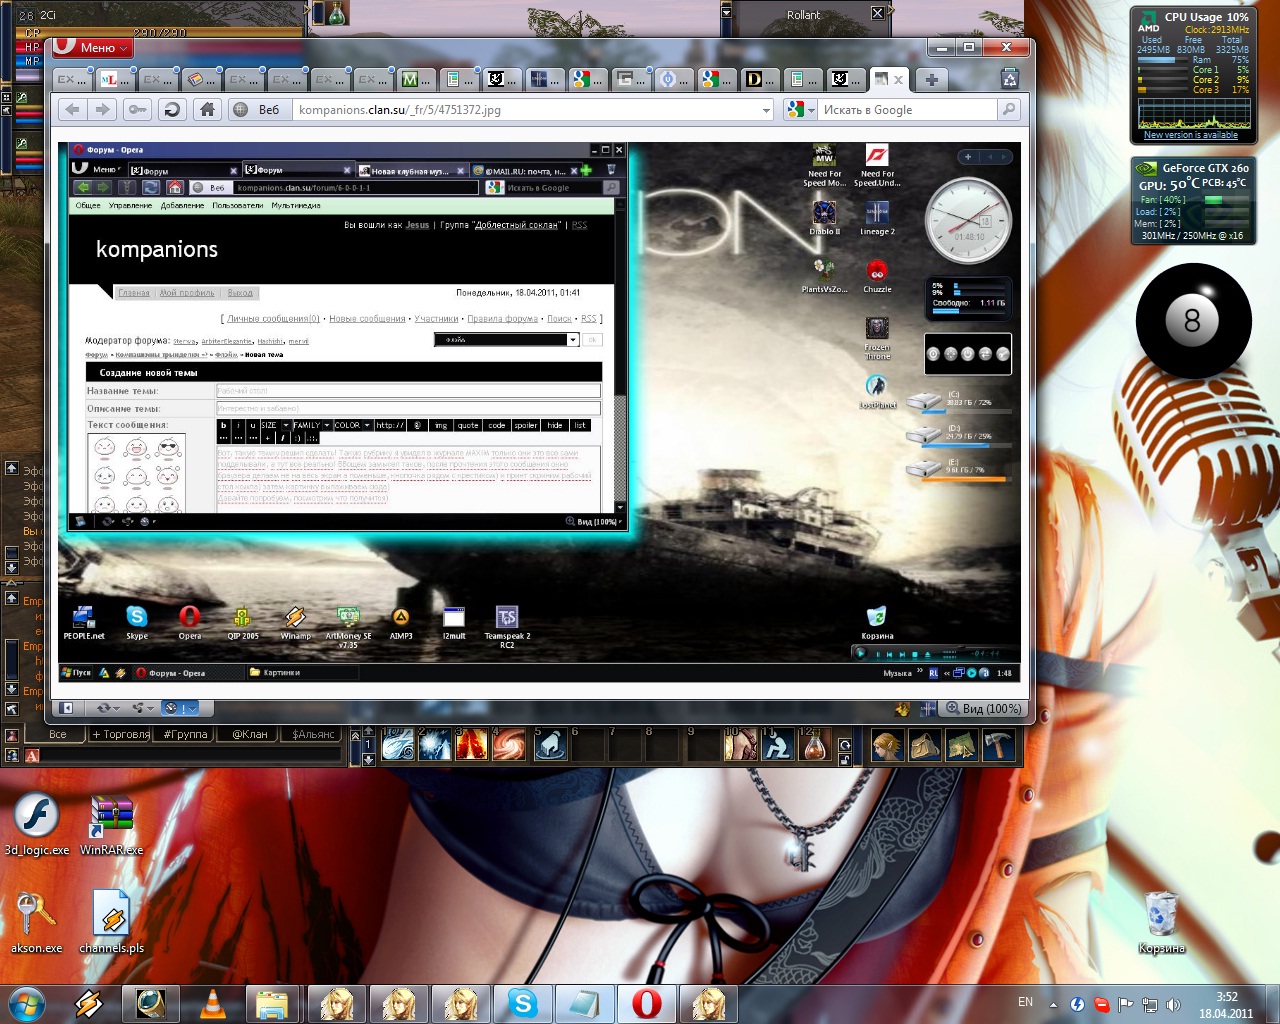Toggle Opera's side panel button in status bar

(67, 708)
